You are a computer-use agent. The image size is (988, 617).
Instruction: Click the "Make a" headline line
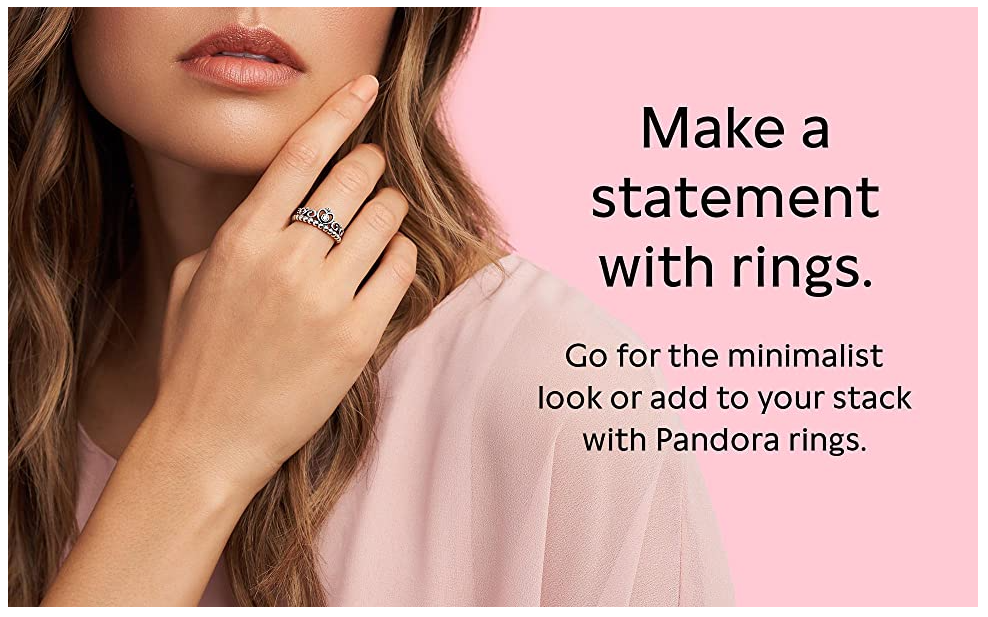point(735,127)
